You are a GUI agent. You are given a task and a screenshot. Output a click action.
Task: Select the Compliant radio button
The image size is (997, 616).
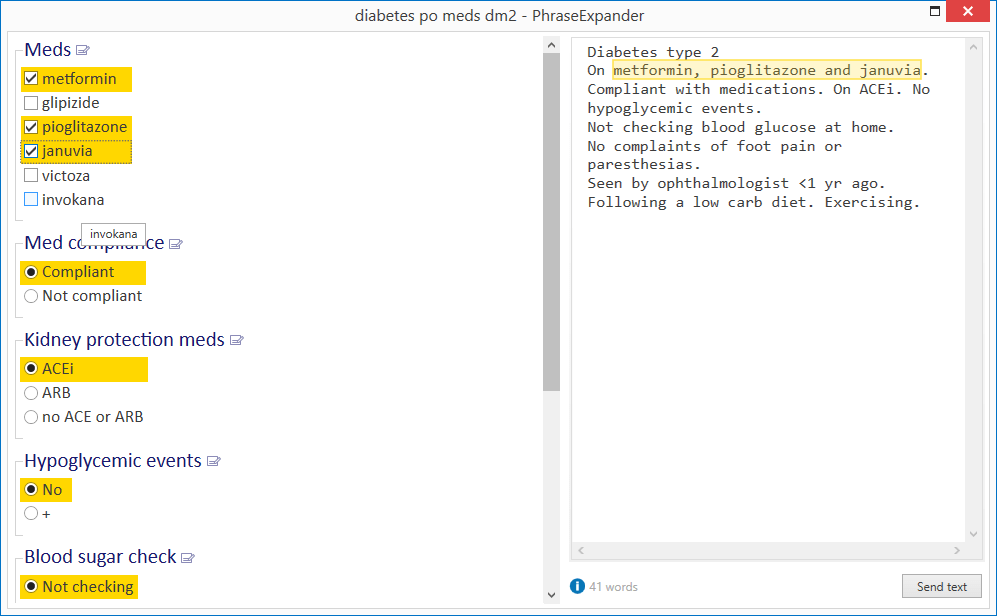tap(31, 272)
